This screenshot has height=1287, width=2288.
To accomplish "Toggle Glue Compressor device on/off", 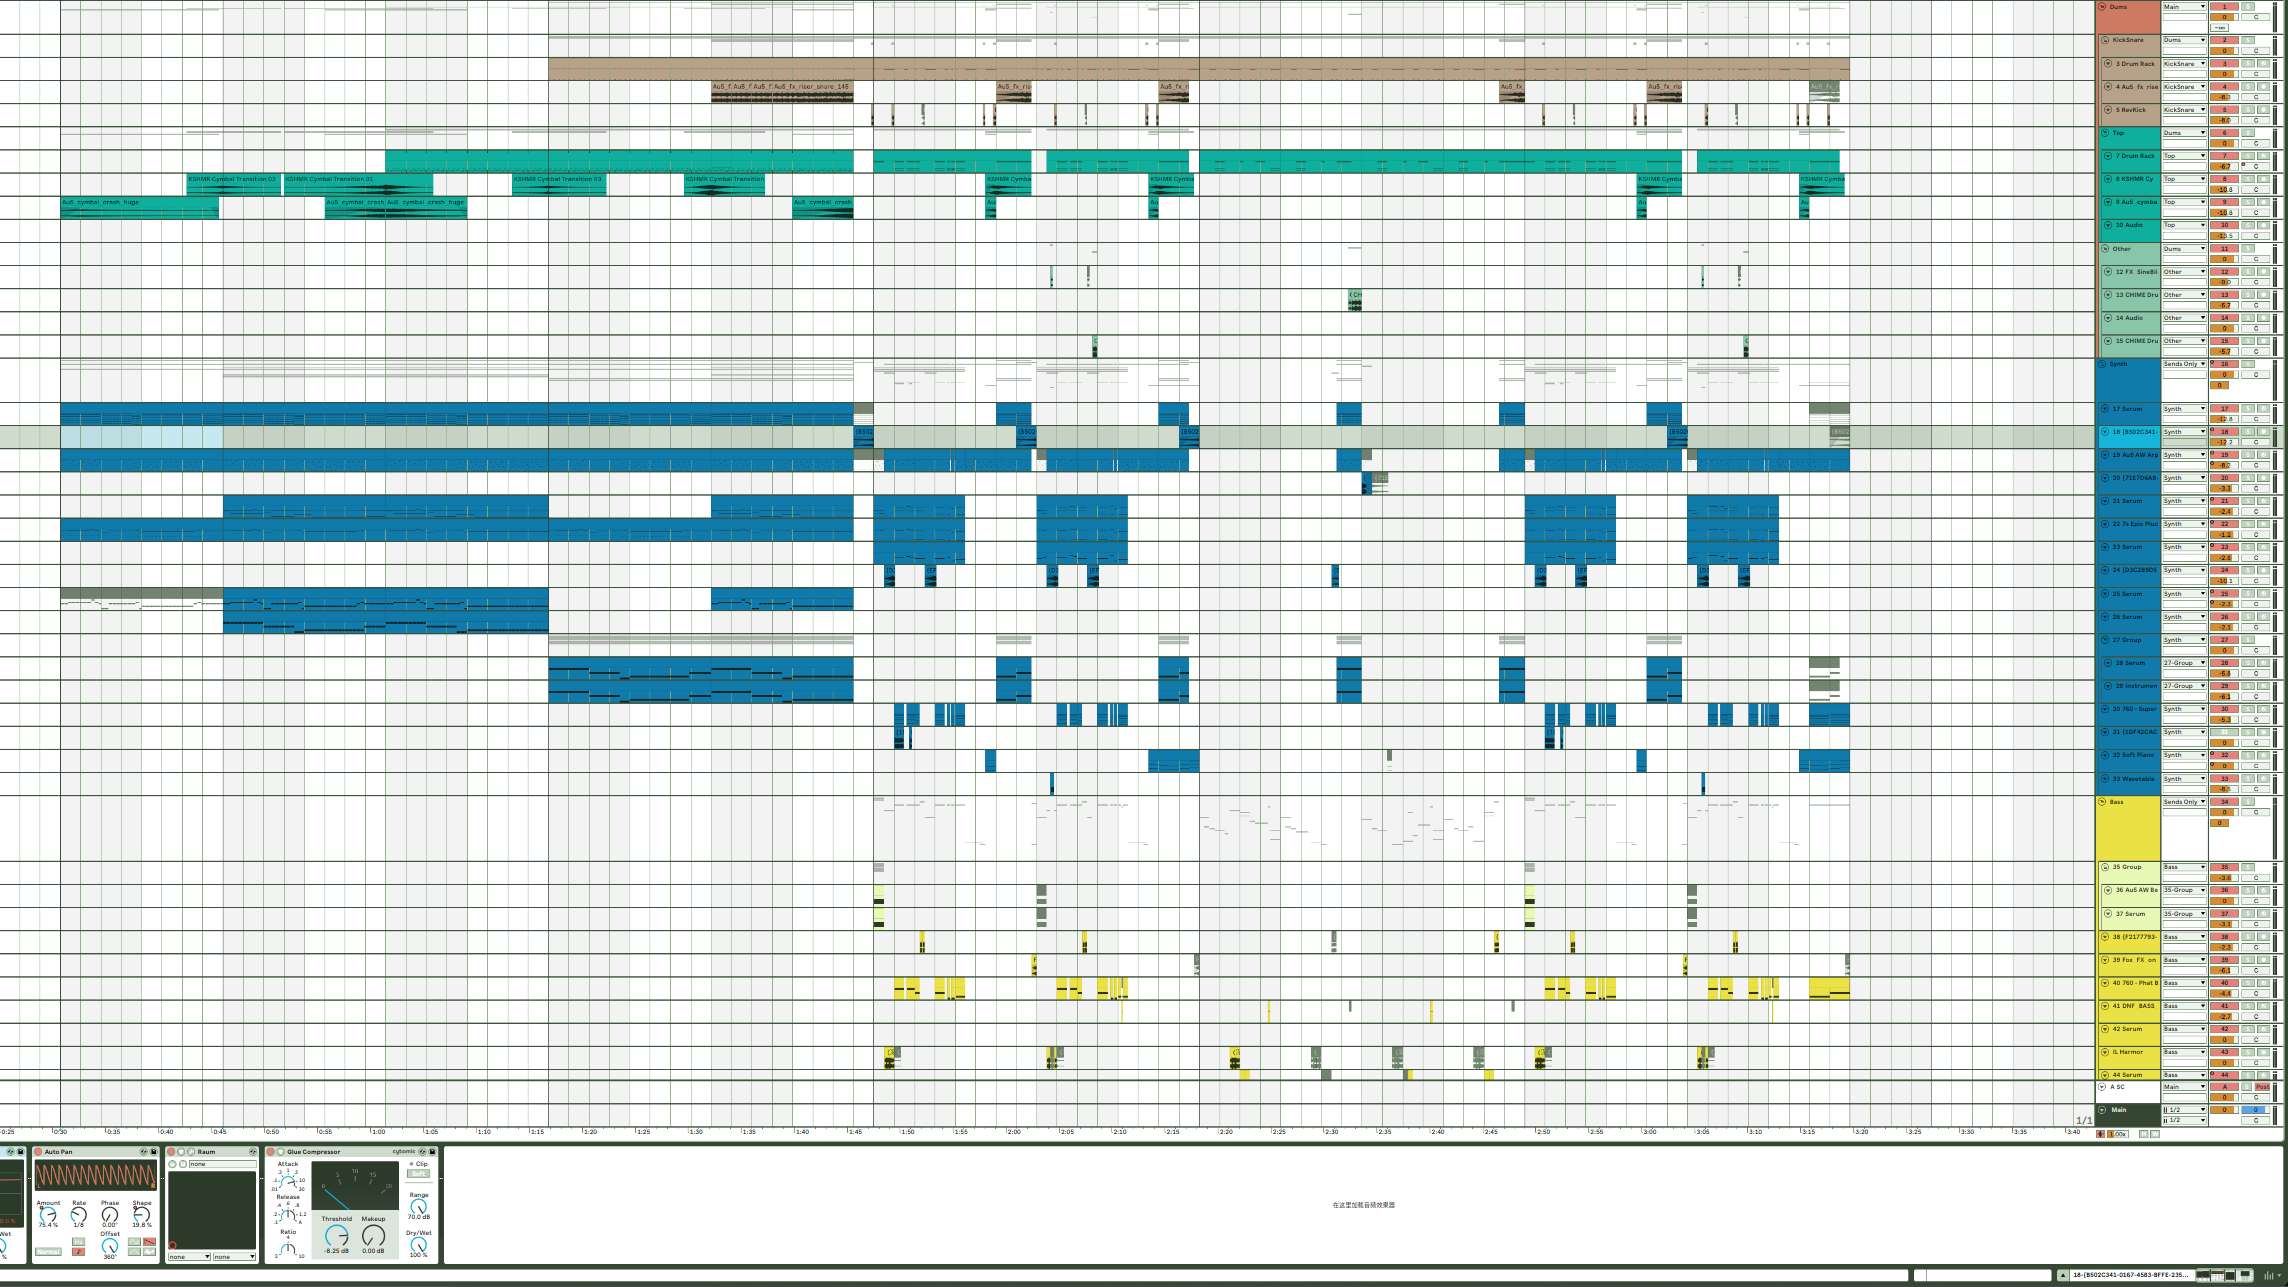I will pos(270,1152).
